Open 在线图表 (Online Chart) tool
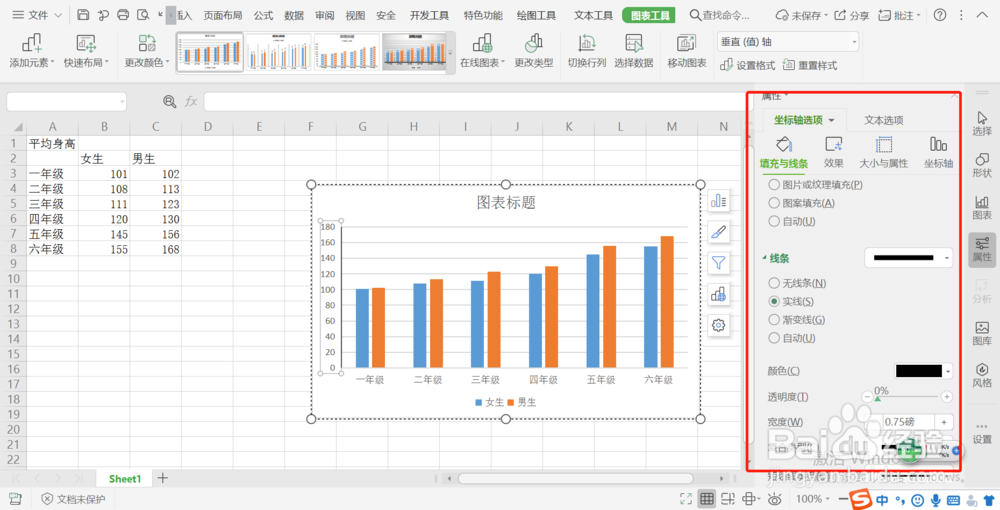This screenshot has width=1000, height=510. tap(482, 51)
